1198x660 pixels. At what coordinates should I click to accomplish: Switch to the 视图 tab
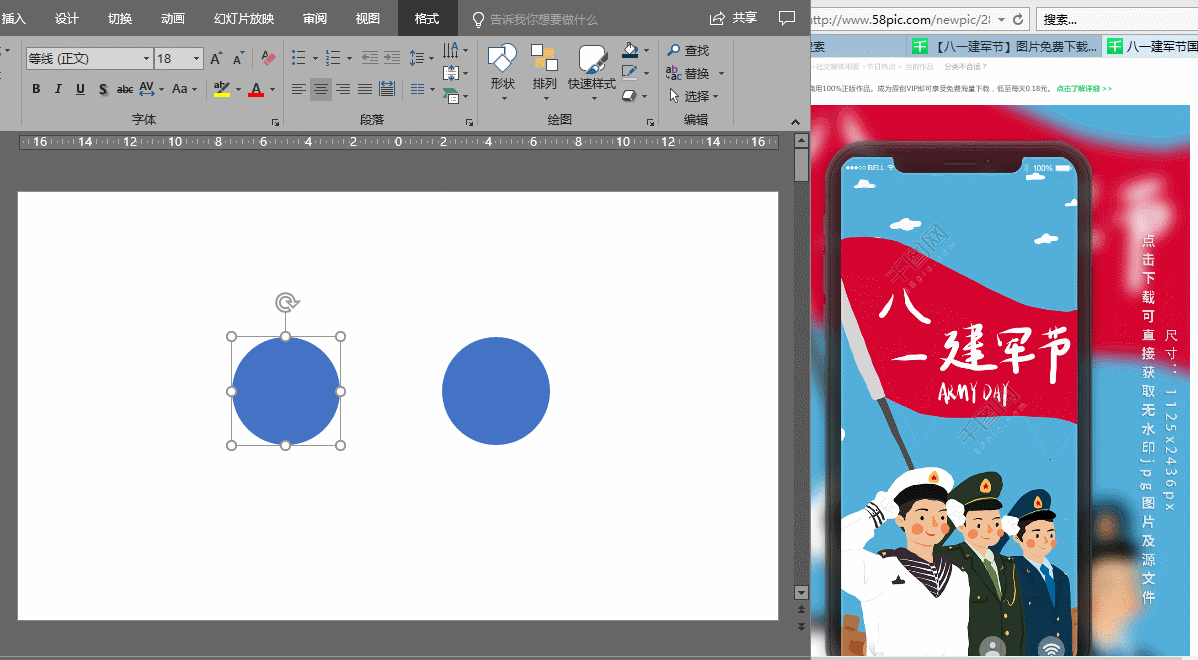tap(367, 18)
